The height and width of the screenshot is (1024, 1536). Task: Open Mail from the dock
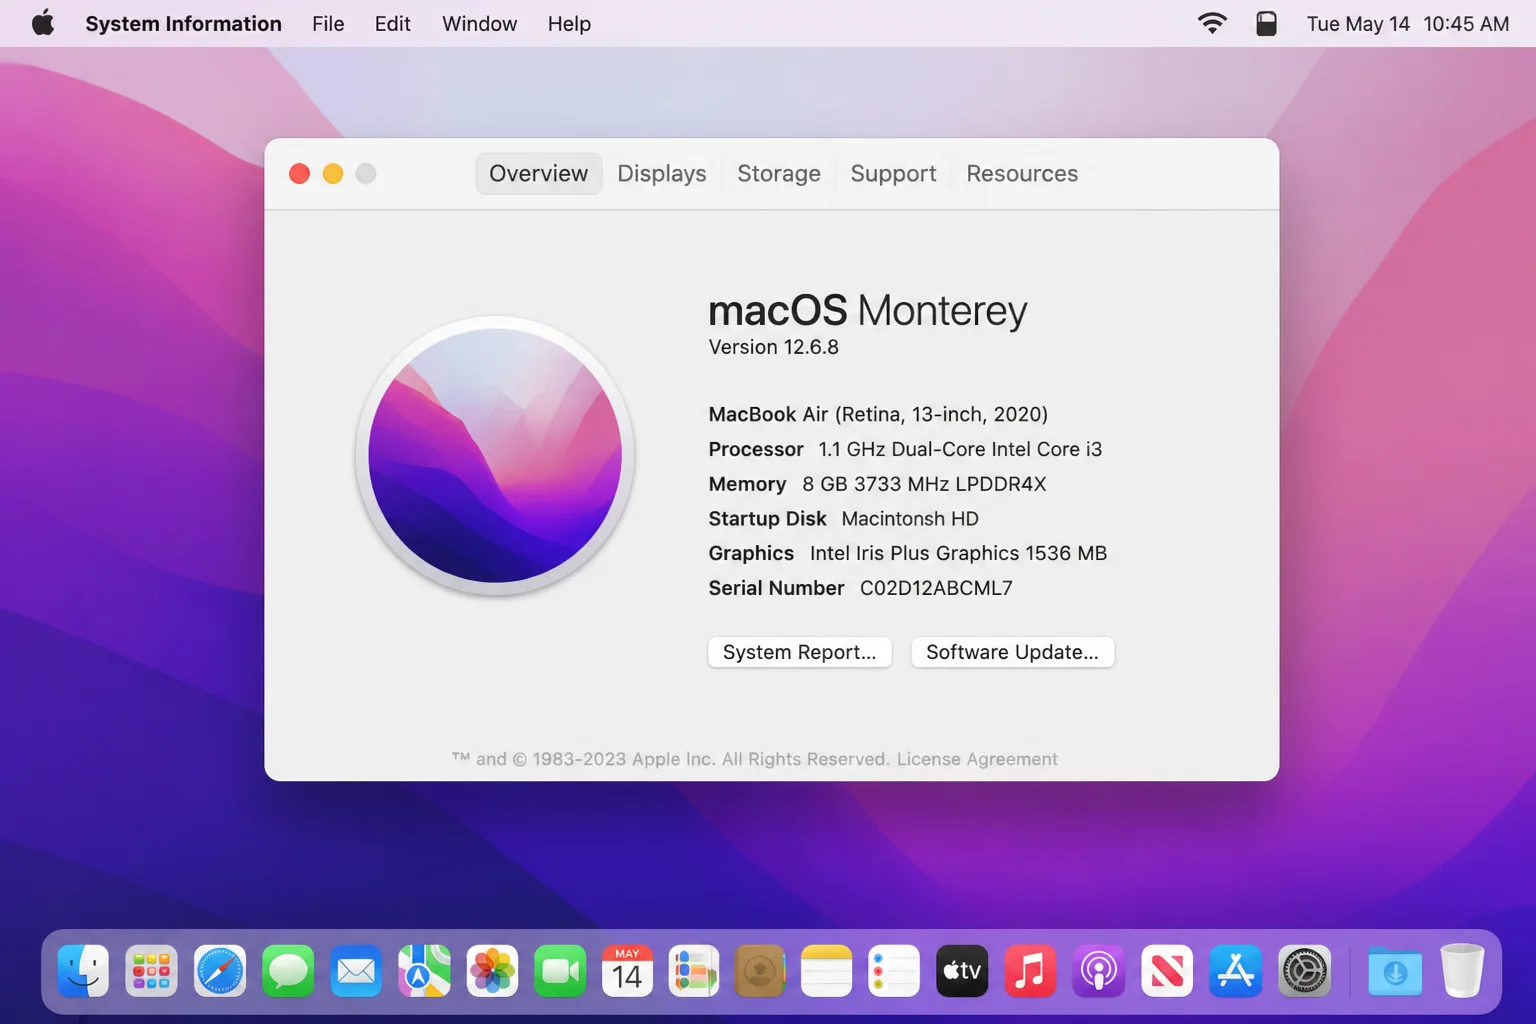click(356, 971)
